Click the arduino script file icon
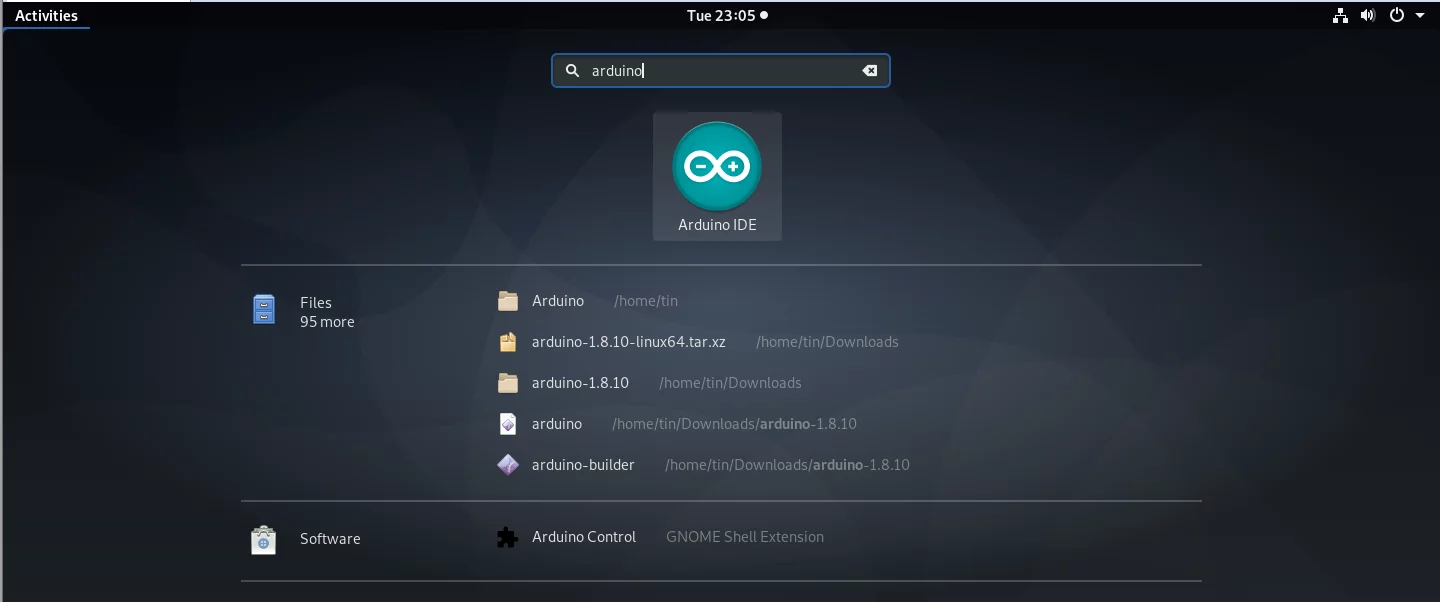The width and height of the screenshot is (1440, 602). tap(508, 424)
